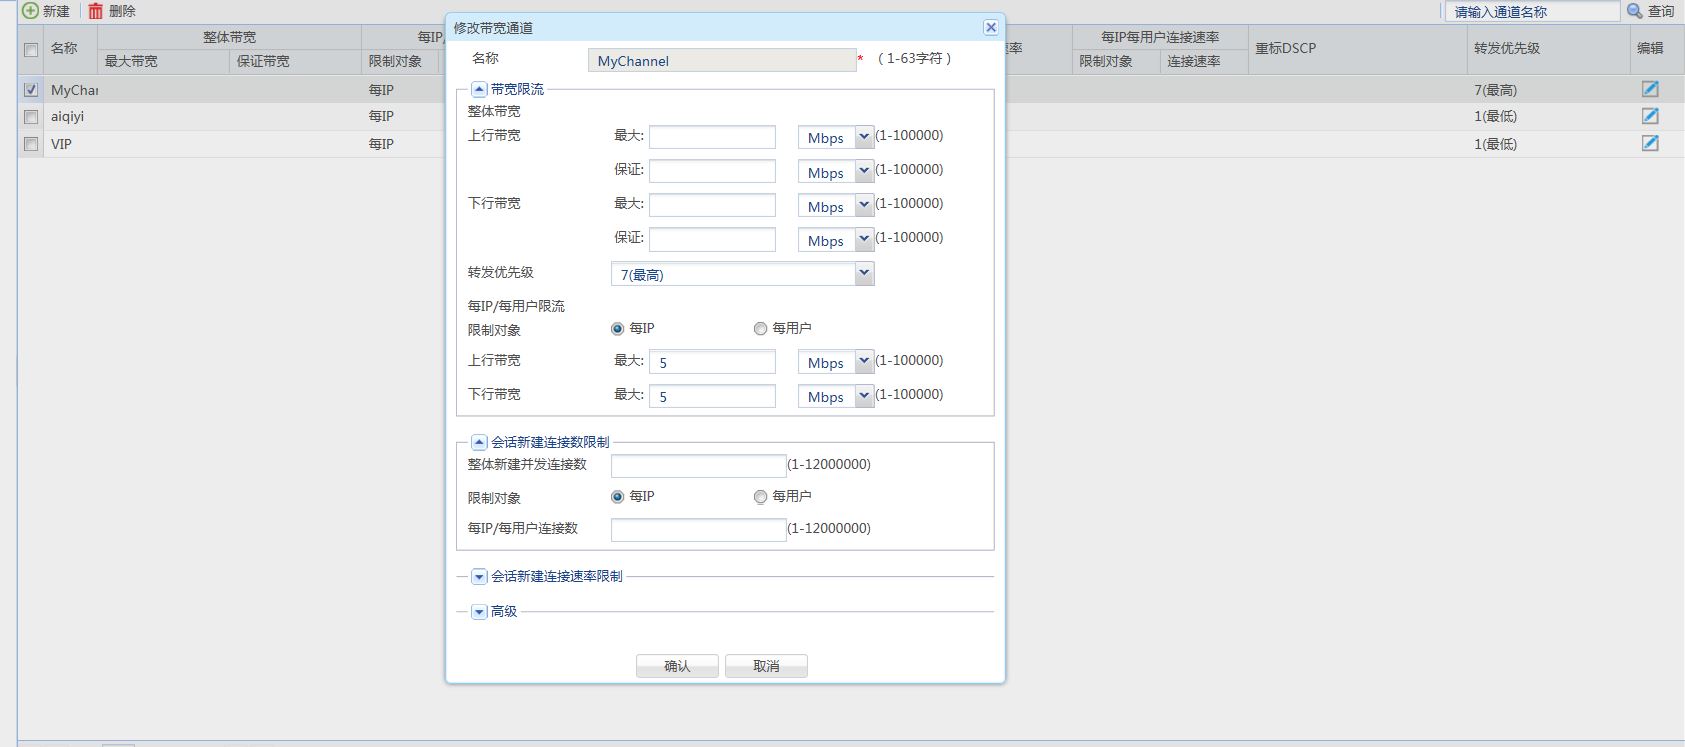Select 每IP radio in 会话新建连接数限制
This screenshot has width=1685, height=747.
point(617,497)
